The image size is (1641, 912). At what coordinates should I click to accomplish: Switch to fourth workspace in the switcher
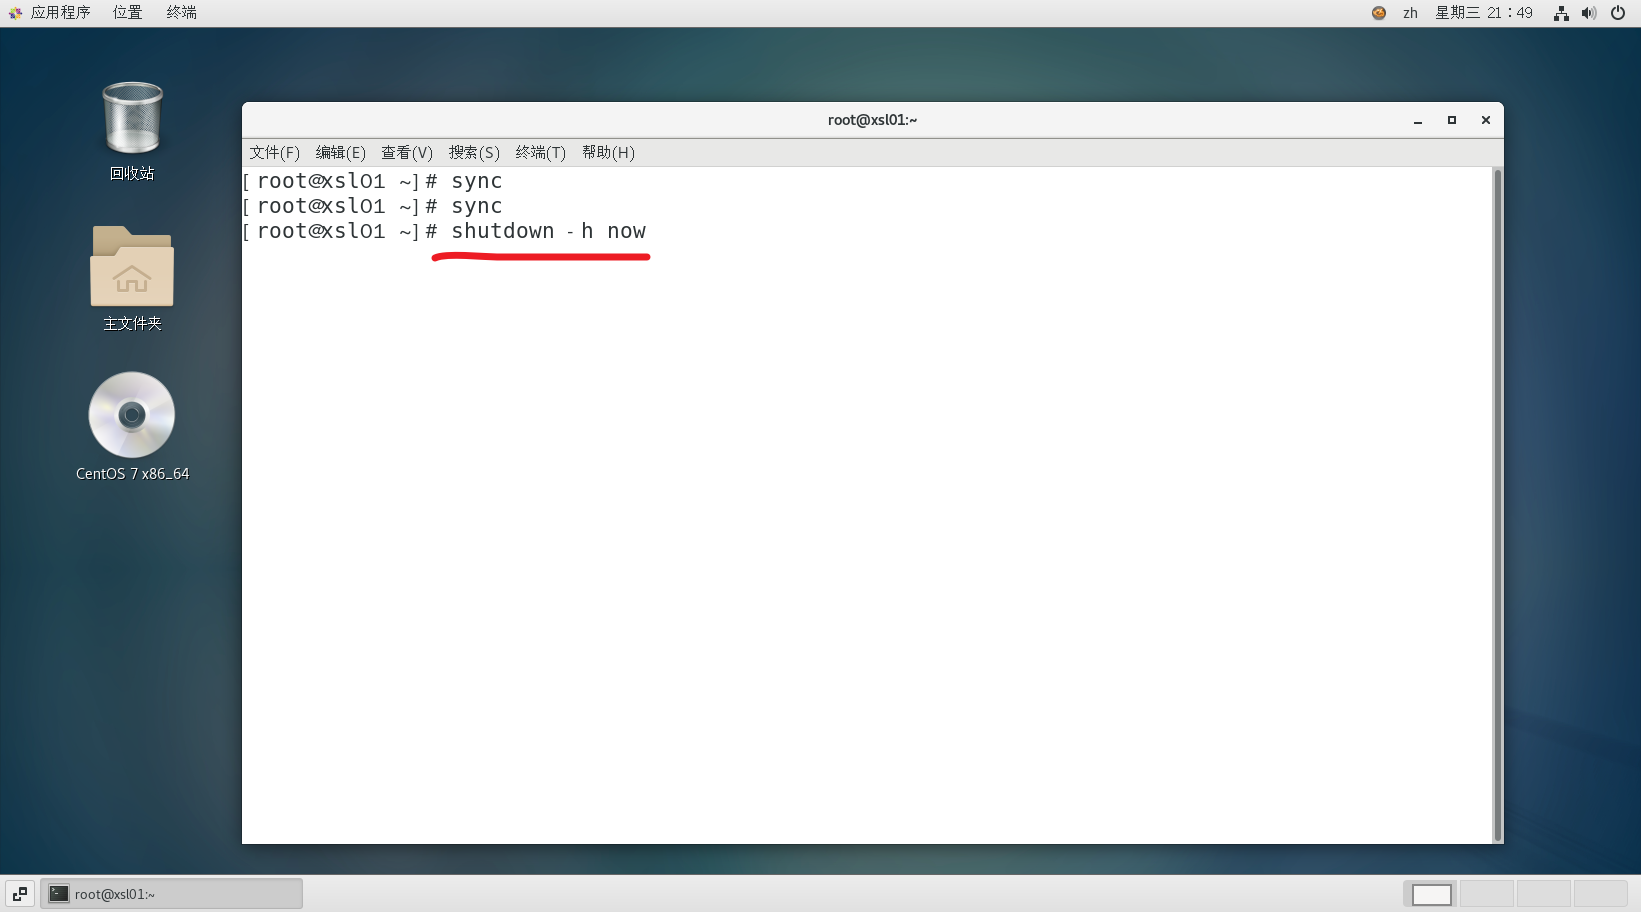(1601, 894)
